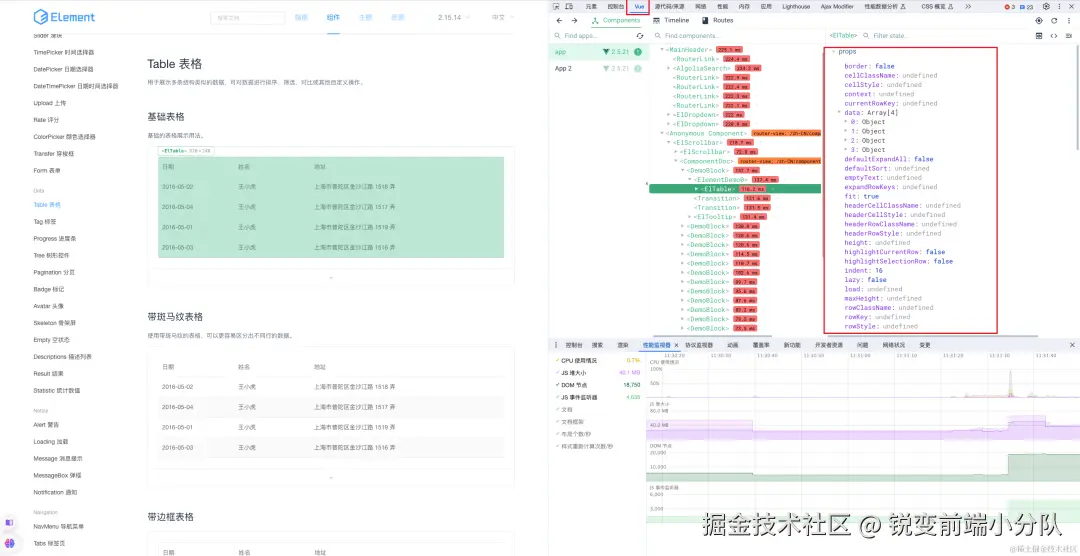This screenshot has height=556, width=1080.
Task: Click the select-component target icon in Vue devtools
Action: click(1039, 21)
